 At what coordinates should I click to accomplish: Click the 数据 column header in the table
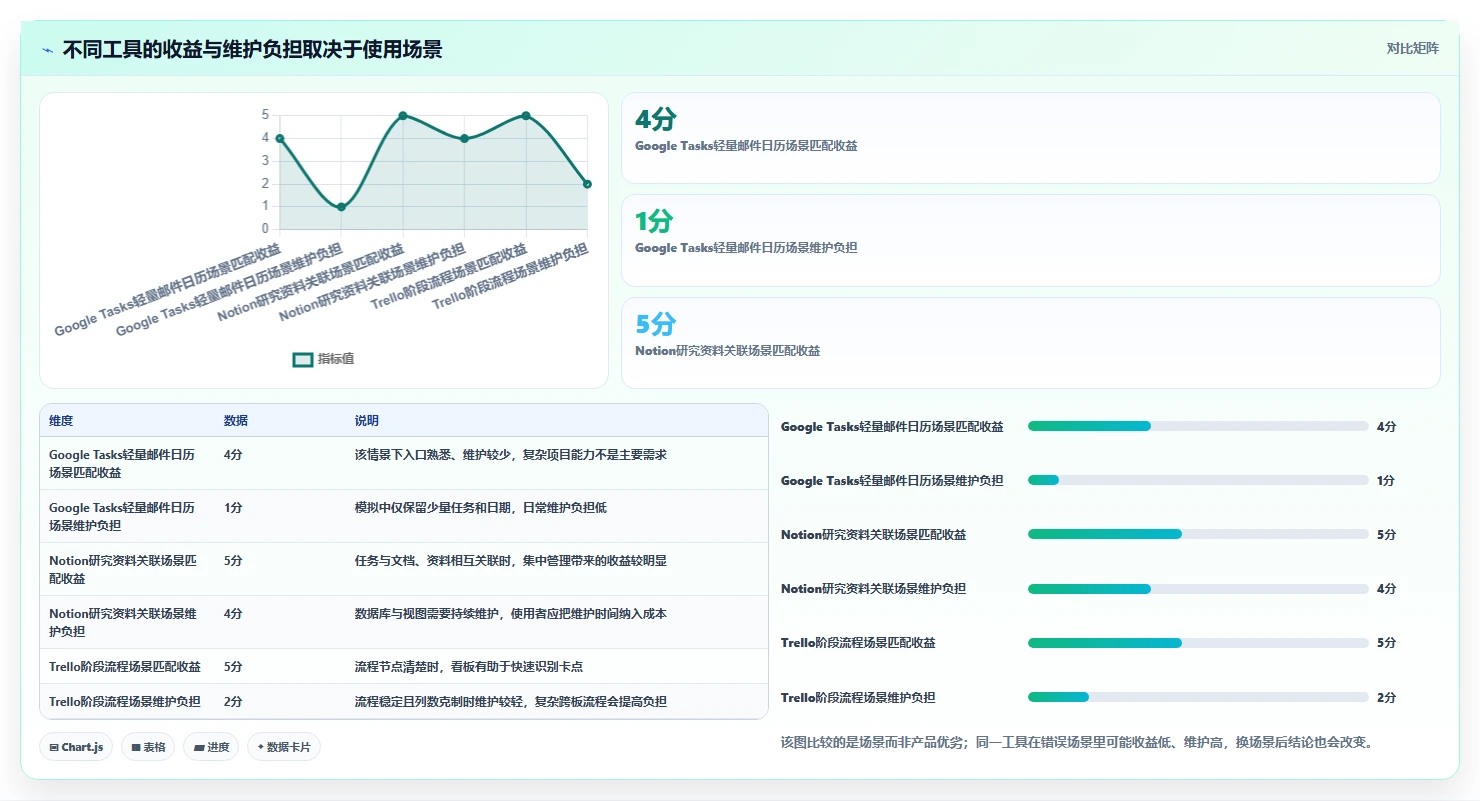[x=236, y=421]
